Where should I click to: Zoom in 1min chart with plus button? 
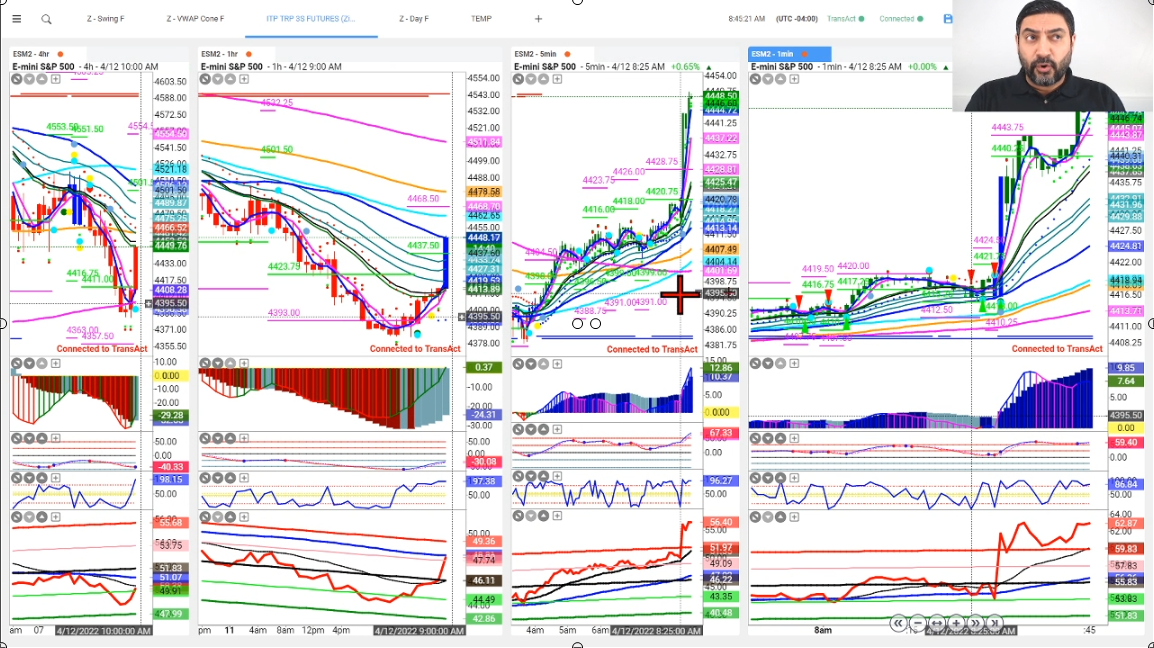pyautogui.click(x=956, y=623)
